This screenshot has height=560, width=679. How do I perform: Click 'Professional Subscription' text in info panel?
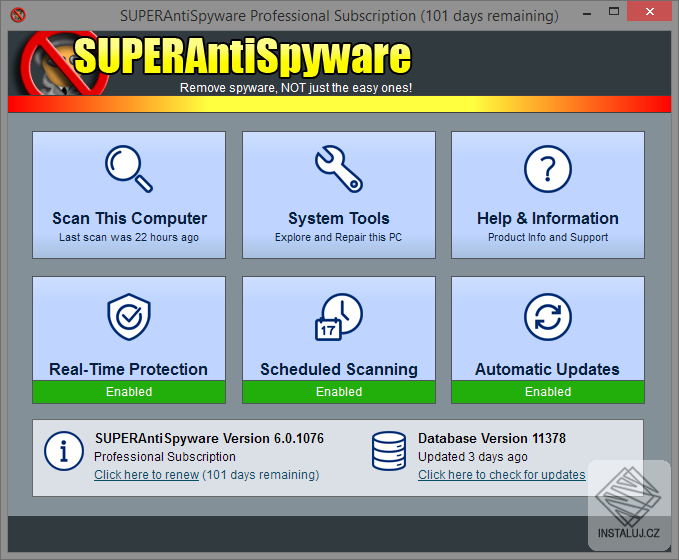[165, 456]
